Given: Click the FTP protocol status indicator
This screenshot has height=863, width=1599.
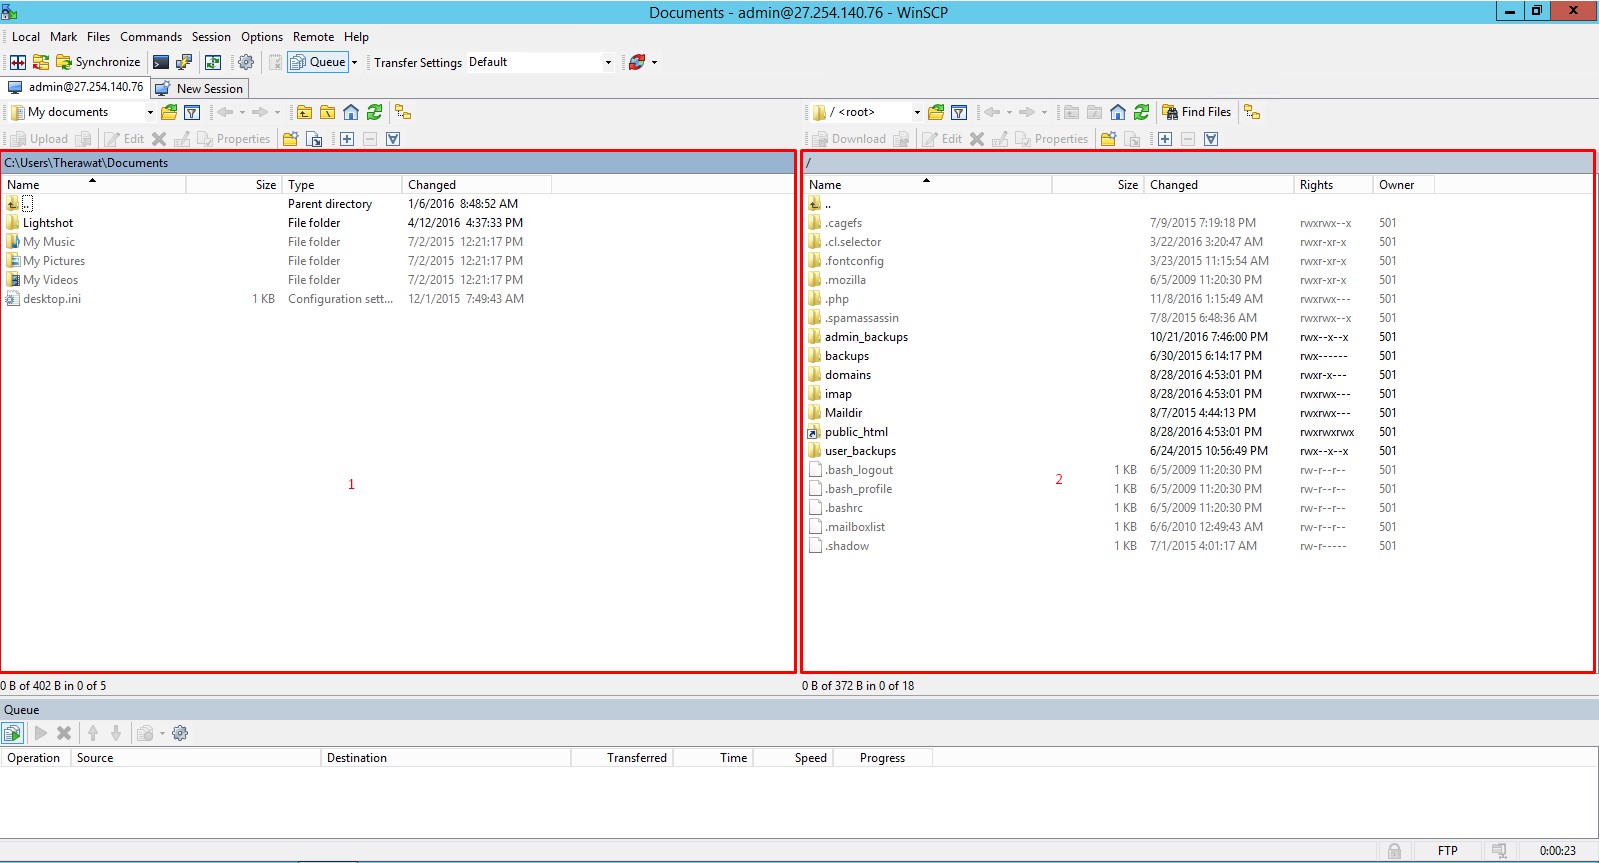Looking at the screenshot, I should tap(1447, 851).
